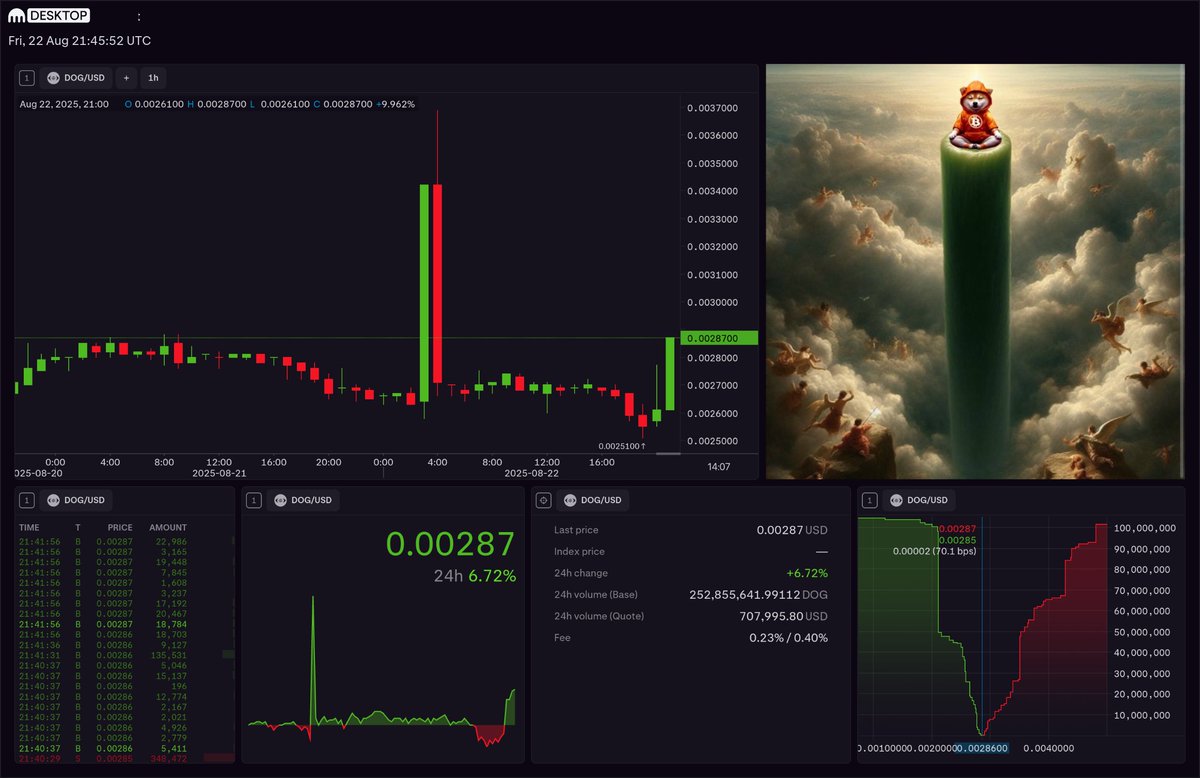Open the 1h timeframe selector

click(x=153, y=77)
